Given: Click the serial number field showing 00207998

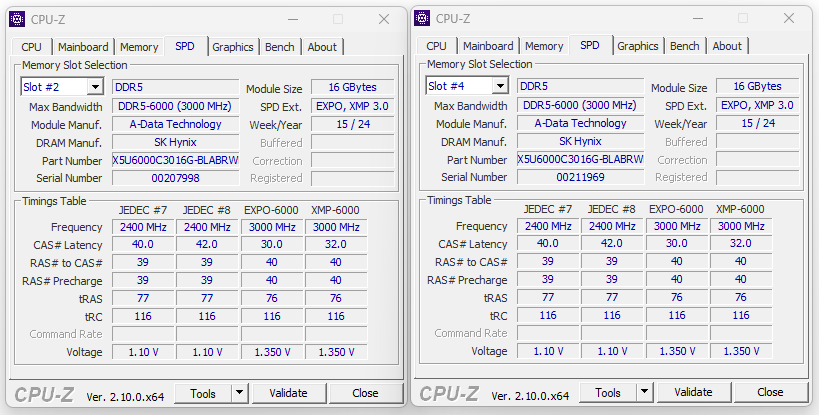Looking at the screenshot, I should coord(175,178).
